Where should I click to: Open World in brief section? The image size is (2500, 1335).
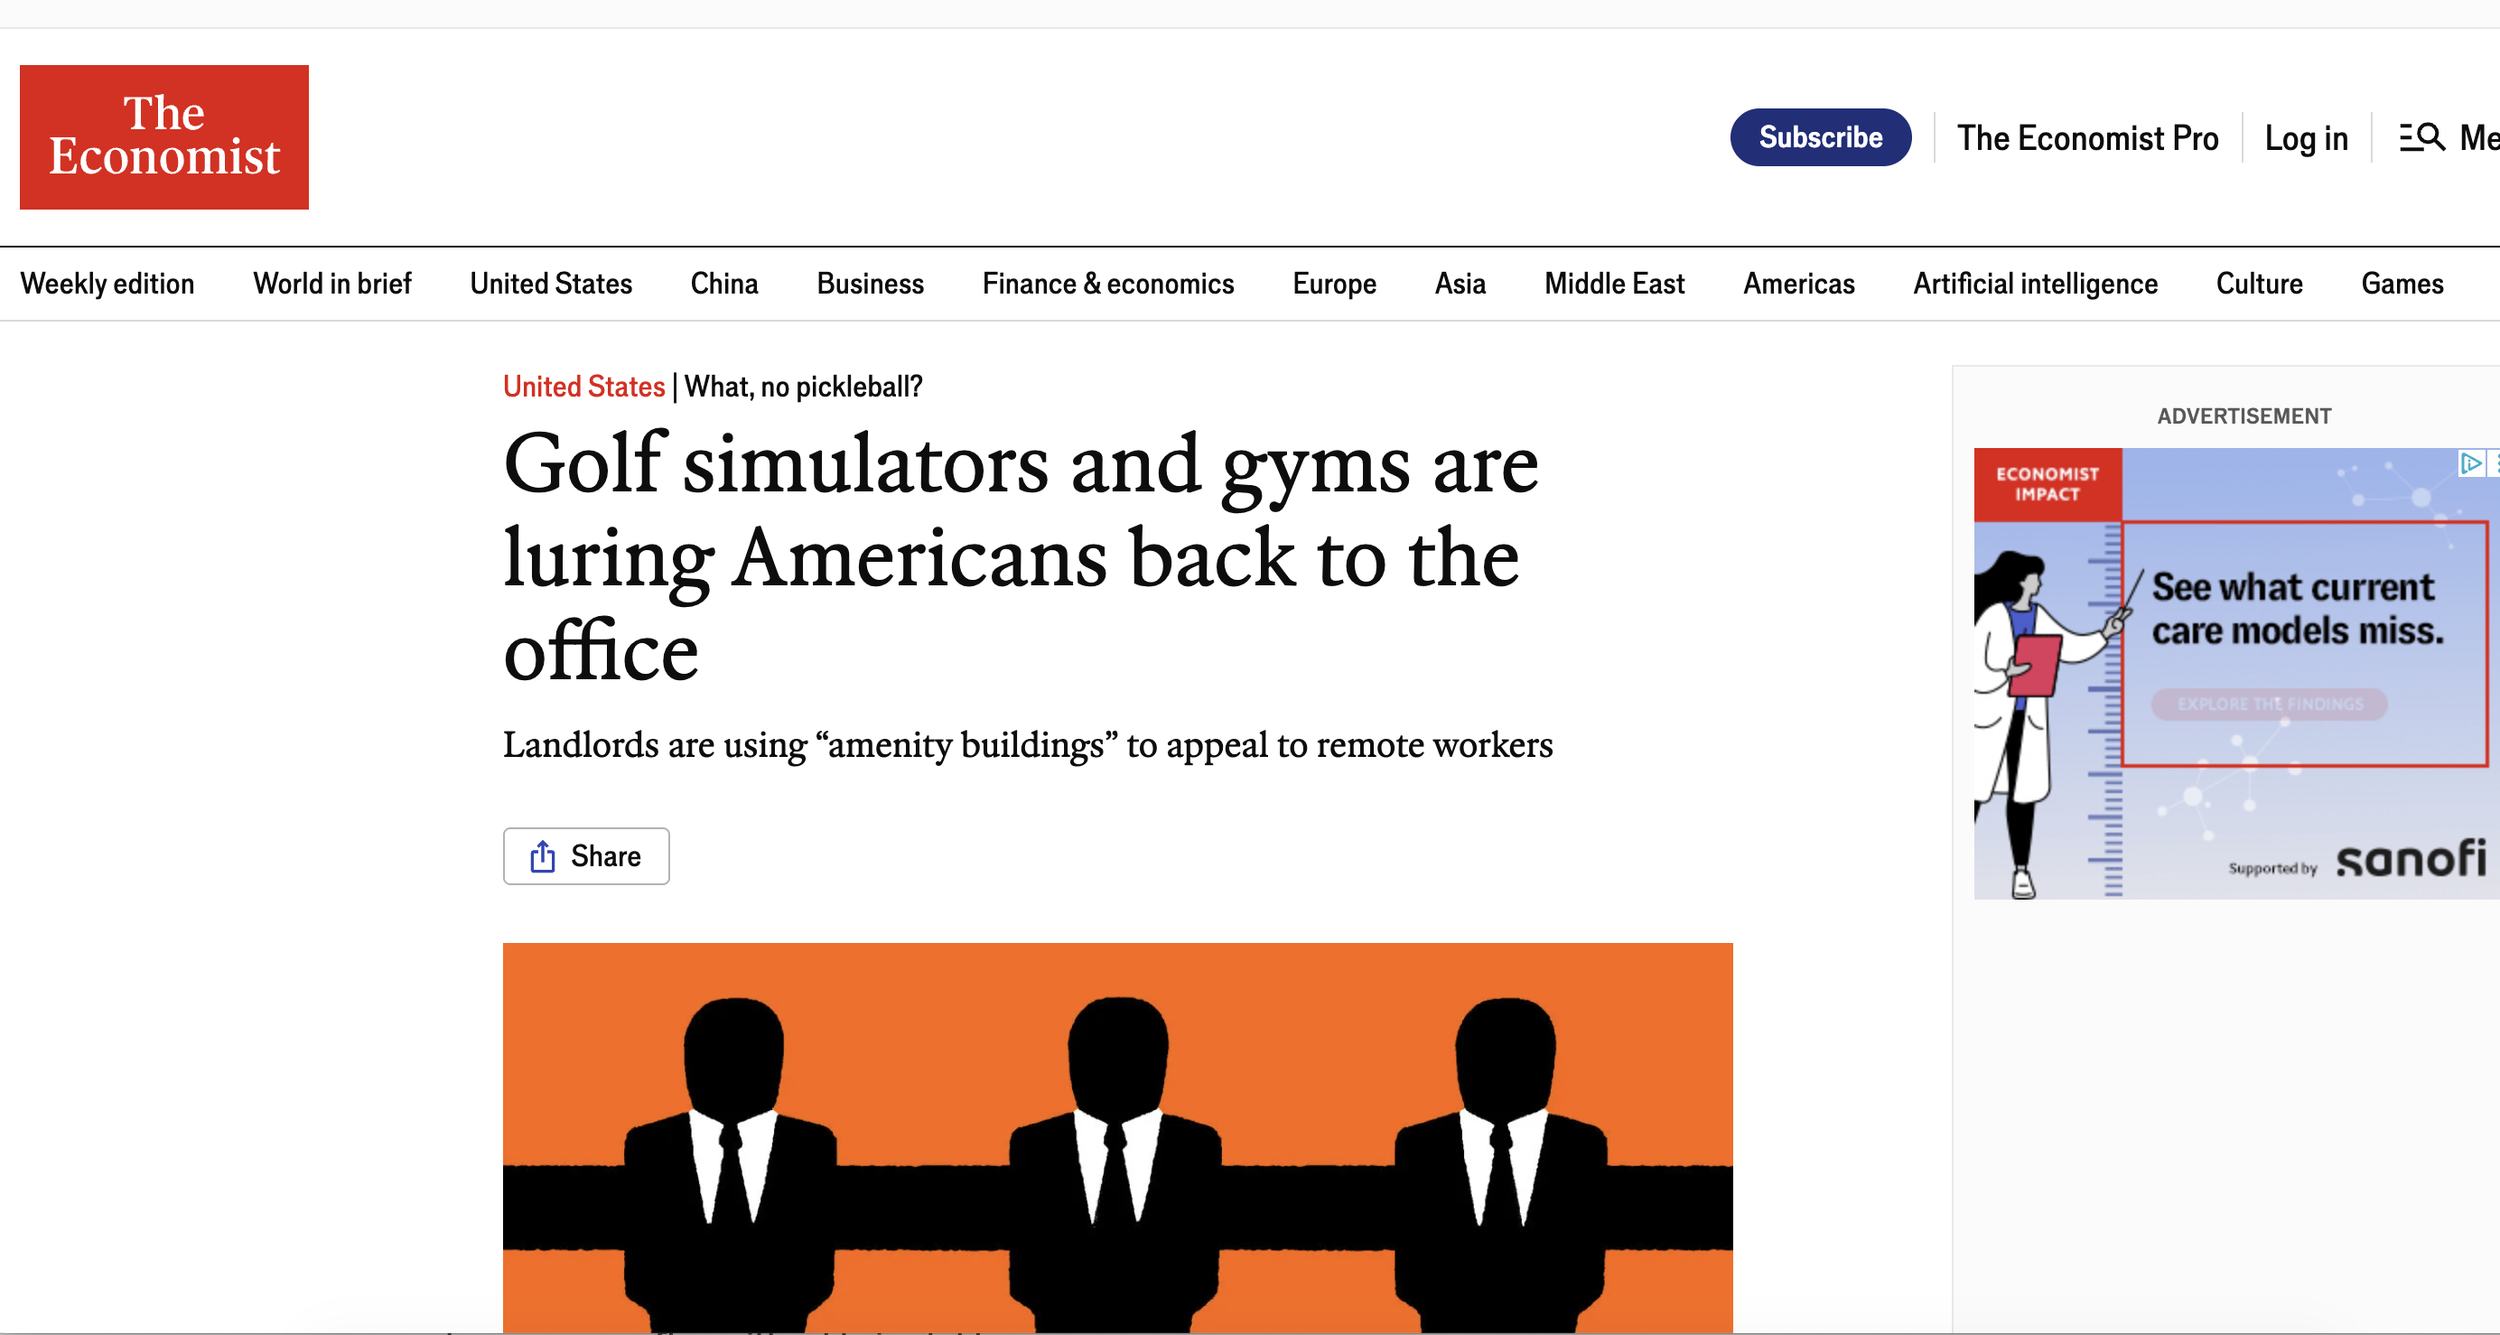point(332,284)
